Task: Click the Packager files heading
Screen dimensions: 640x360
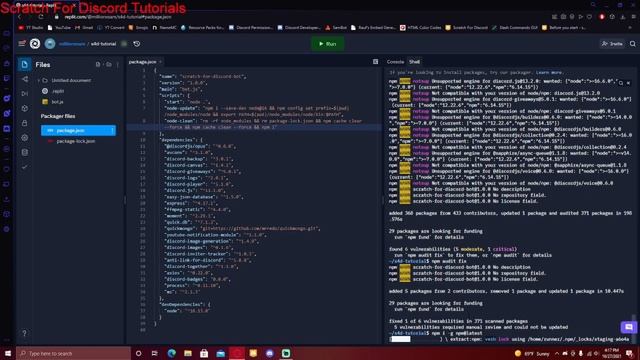Action: (x=58, y=116)
